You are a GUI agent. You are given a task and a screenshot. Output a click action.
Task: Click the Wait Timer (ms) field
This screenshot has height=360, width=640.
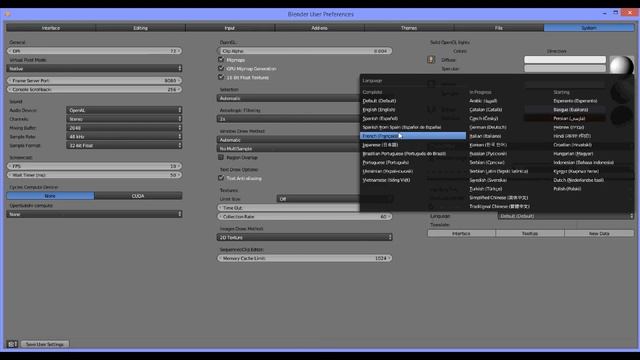pos(94,175)
